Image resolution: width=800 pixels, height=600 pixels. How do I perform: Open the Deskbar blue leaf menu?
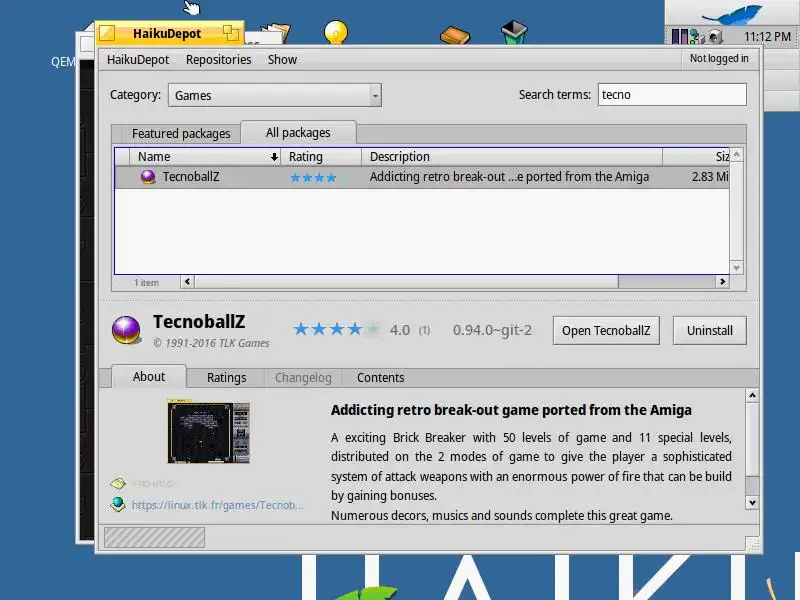(732, 14)
